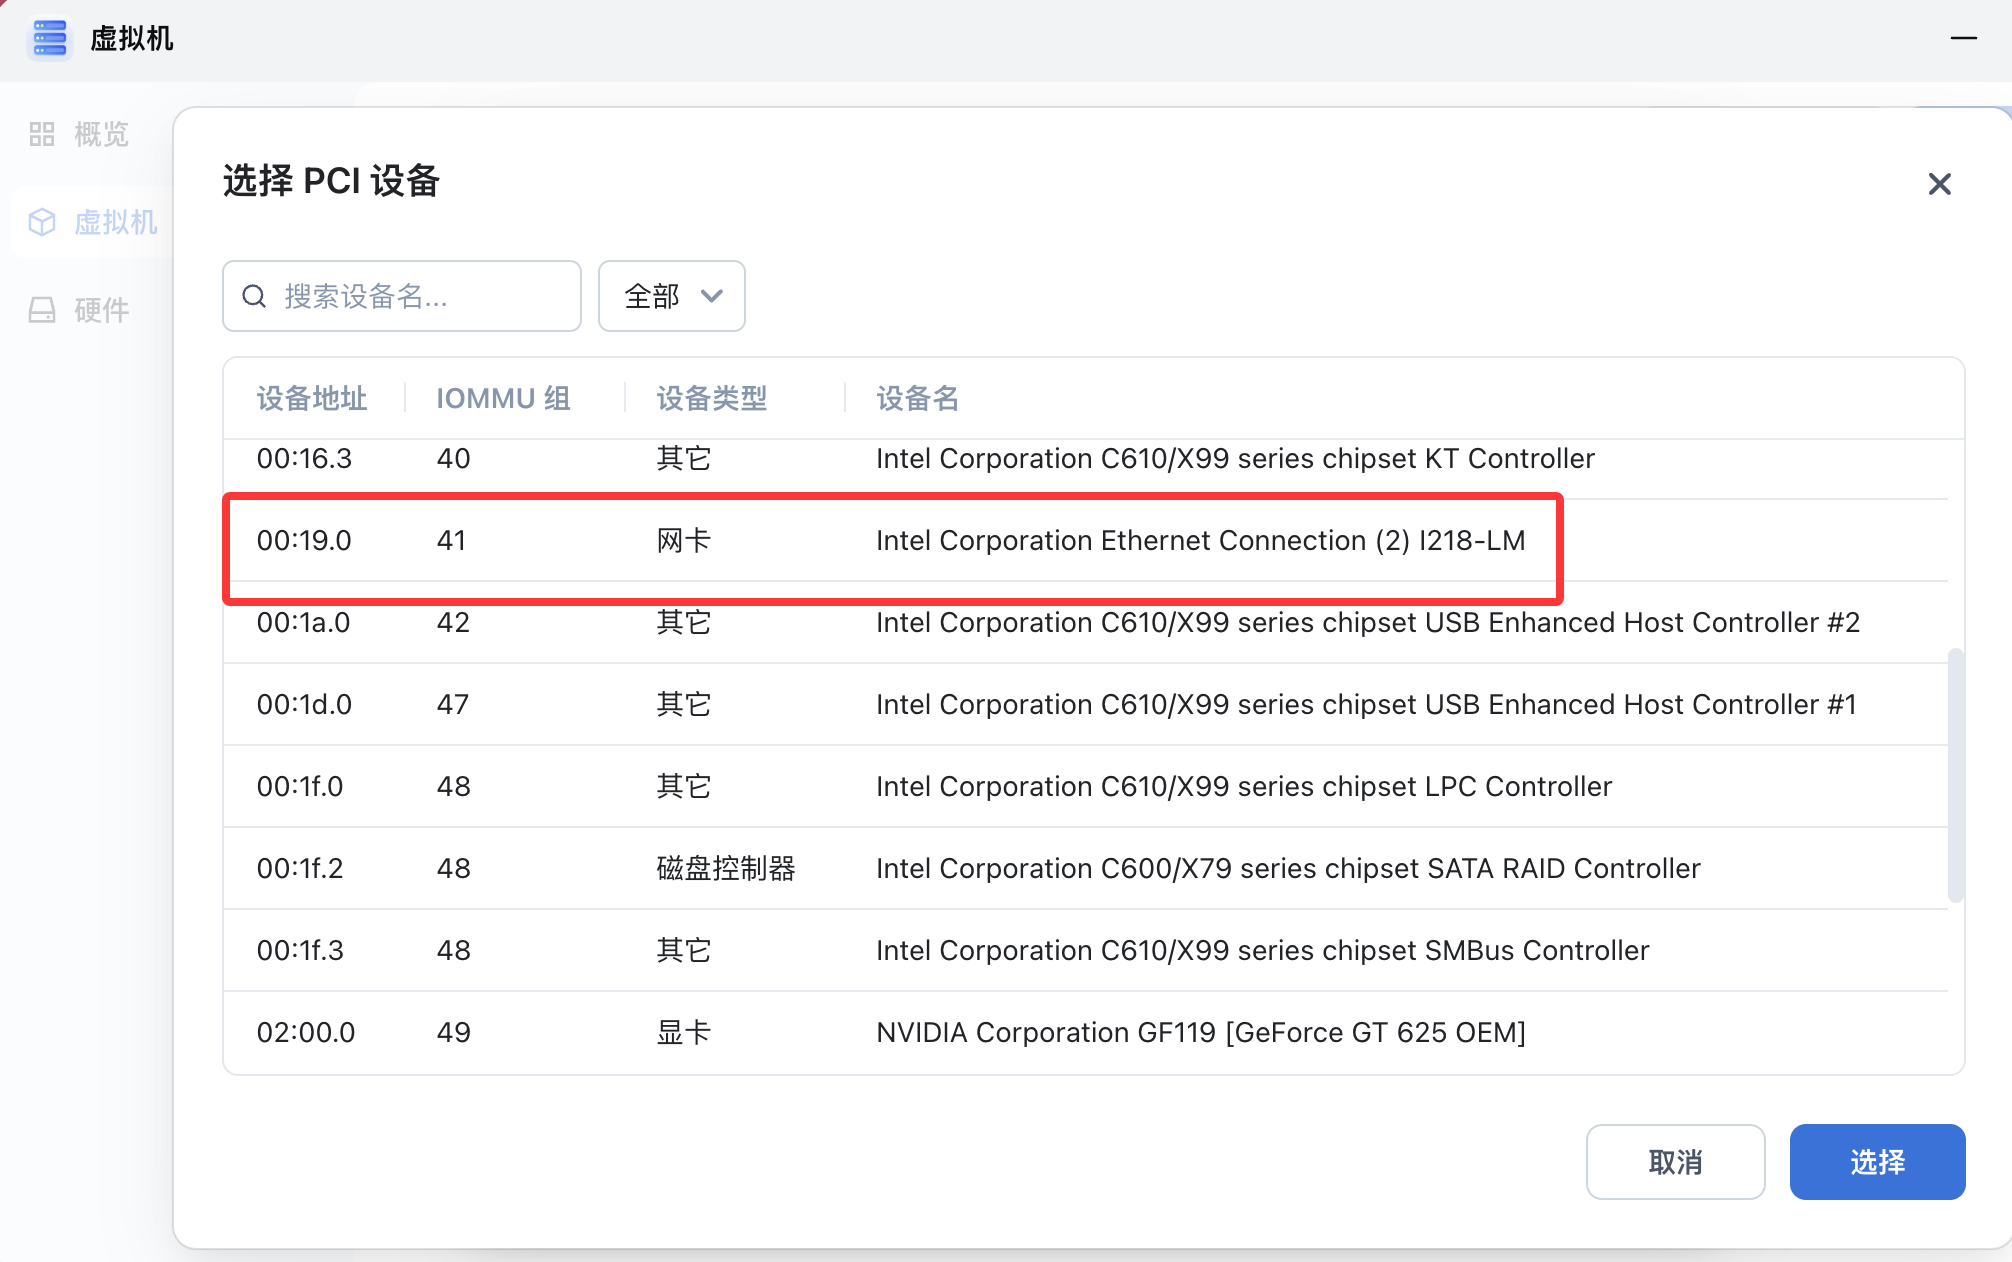2012x1262 pixels.
Task: Select the NVIDIA GeForce GT 625 row
Action: tap(1200, 1032)
